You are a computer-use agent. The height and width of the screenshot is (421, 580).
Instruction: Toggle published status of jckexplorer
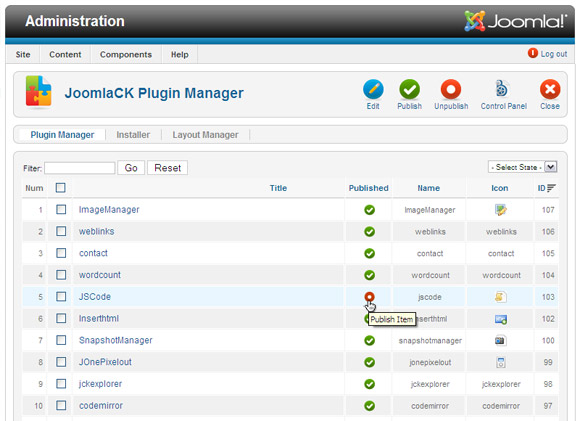[369, 384]
